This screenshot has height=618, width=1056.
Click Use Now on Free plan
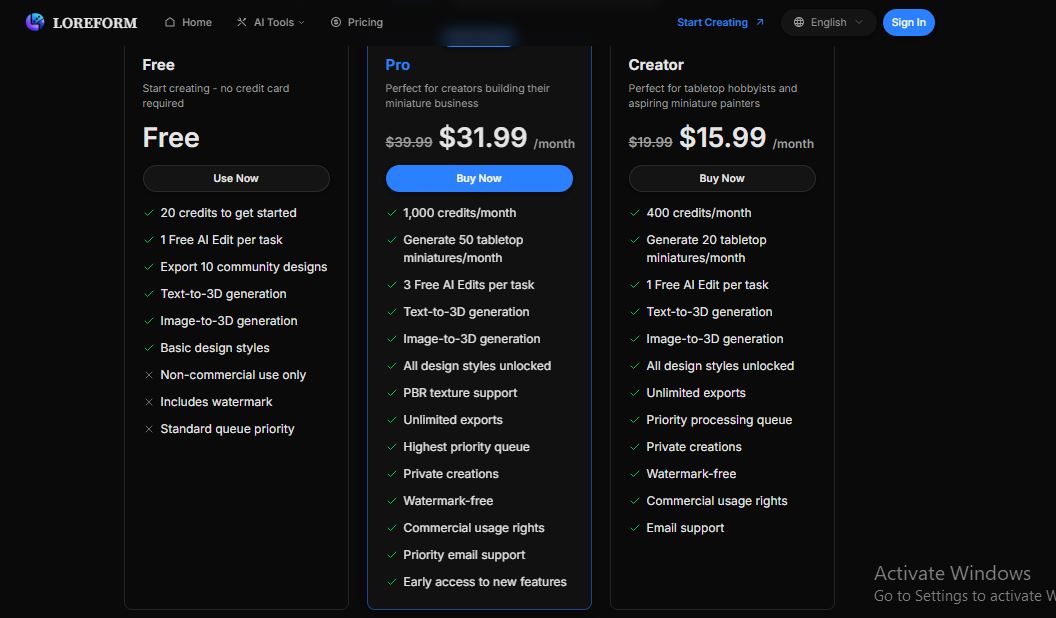tap(236, 178)
